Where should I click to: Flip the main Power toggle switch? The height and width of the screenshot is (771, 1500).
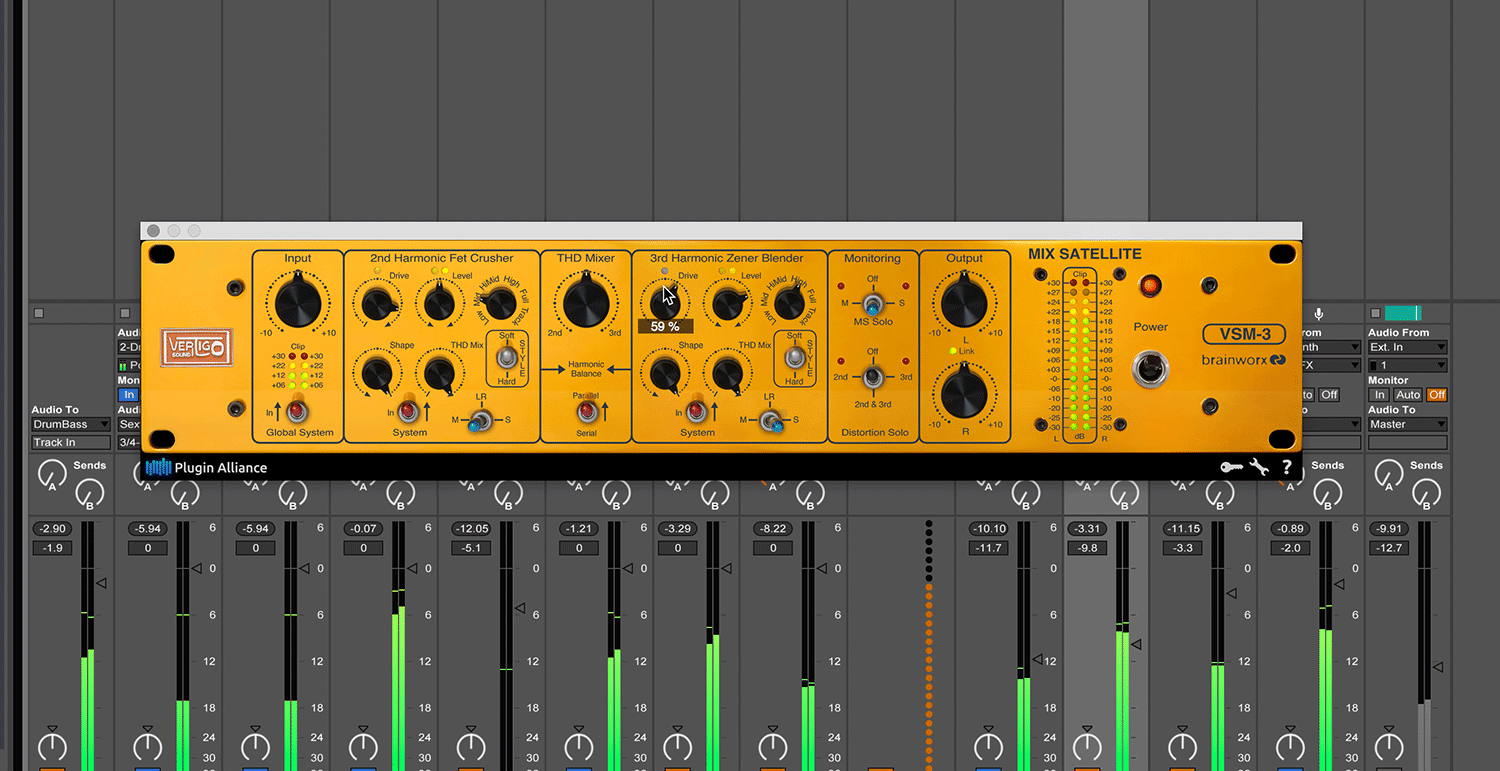1150,369
